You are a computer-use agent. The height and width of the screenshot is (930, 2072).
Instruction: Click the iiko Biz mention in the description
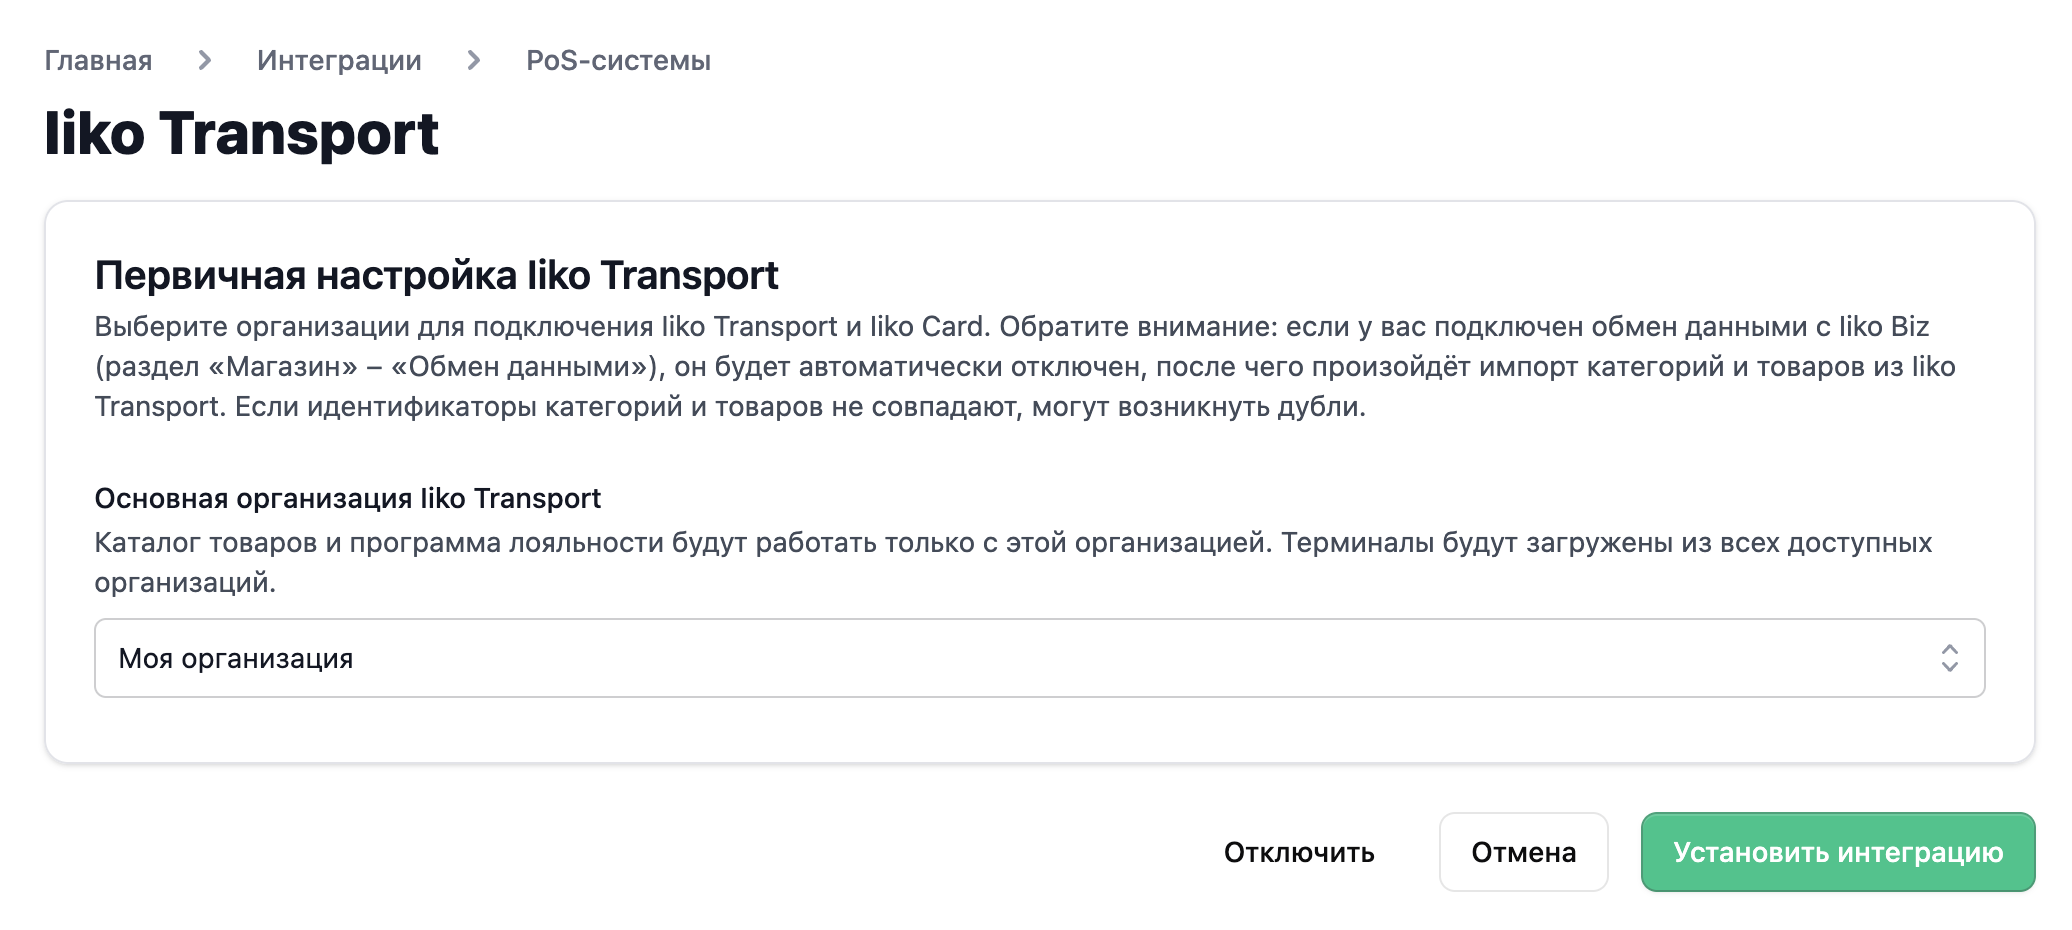pyautogui.click(x=1884, y=327)
